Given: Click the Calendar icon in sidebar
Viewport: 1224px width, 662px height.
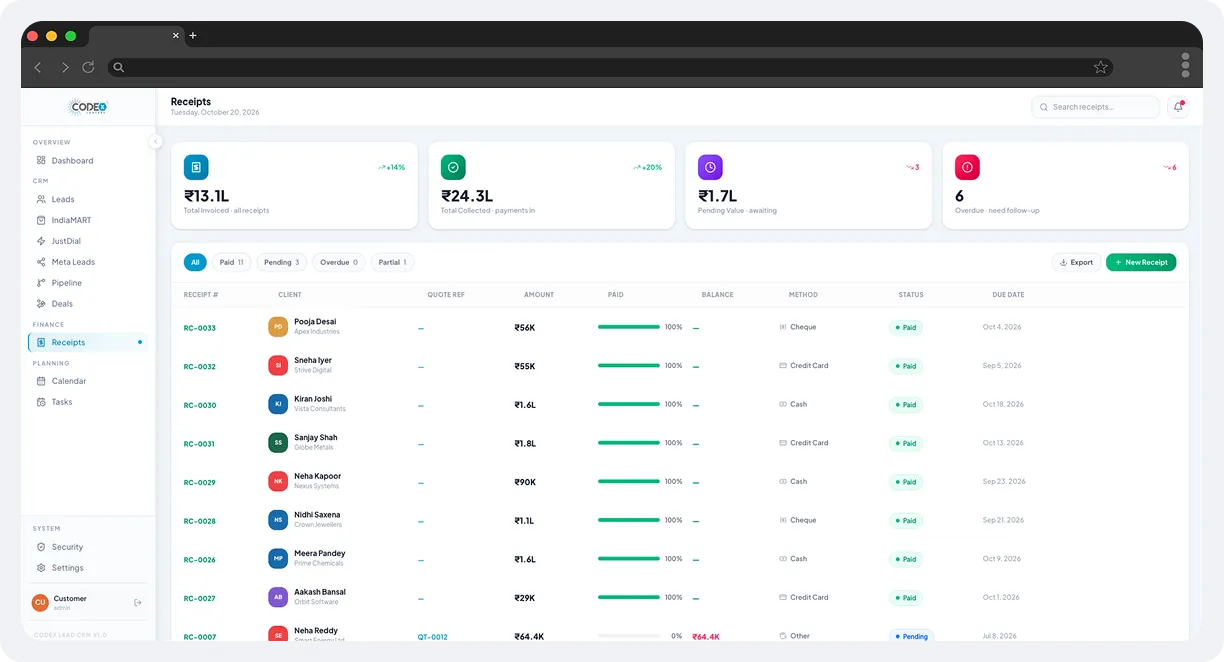Looking at the screenshot, I should 41,381.
